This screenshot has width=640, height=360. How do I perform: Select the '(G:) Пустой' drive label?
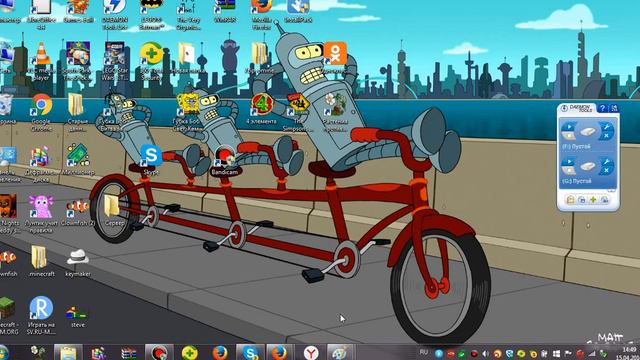[577, 181]
